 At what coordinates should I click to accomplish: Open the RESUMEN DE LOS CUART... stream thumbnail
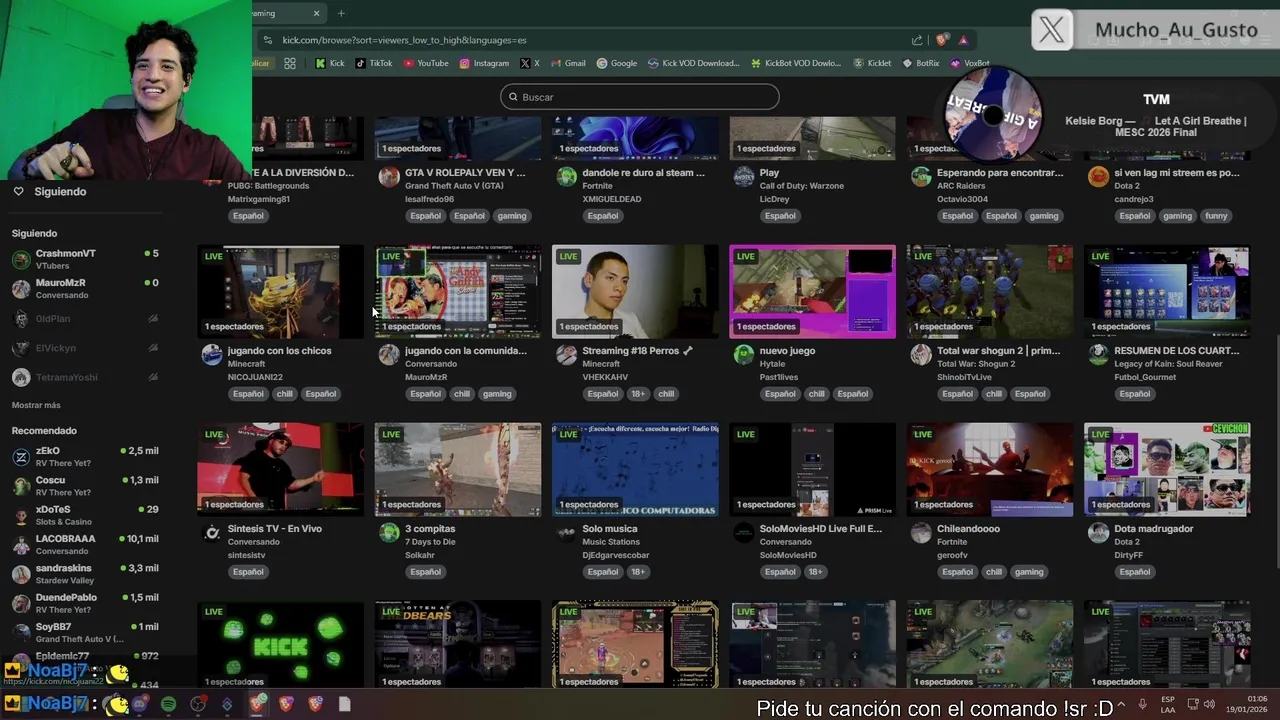(1167, 291)
